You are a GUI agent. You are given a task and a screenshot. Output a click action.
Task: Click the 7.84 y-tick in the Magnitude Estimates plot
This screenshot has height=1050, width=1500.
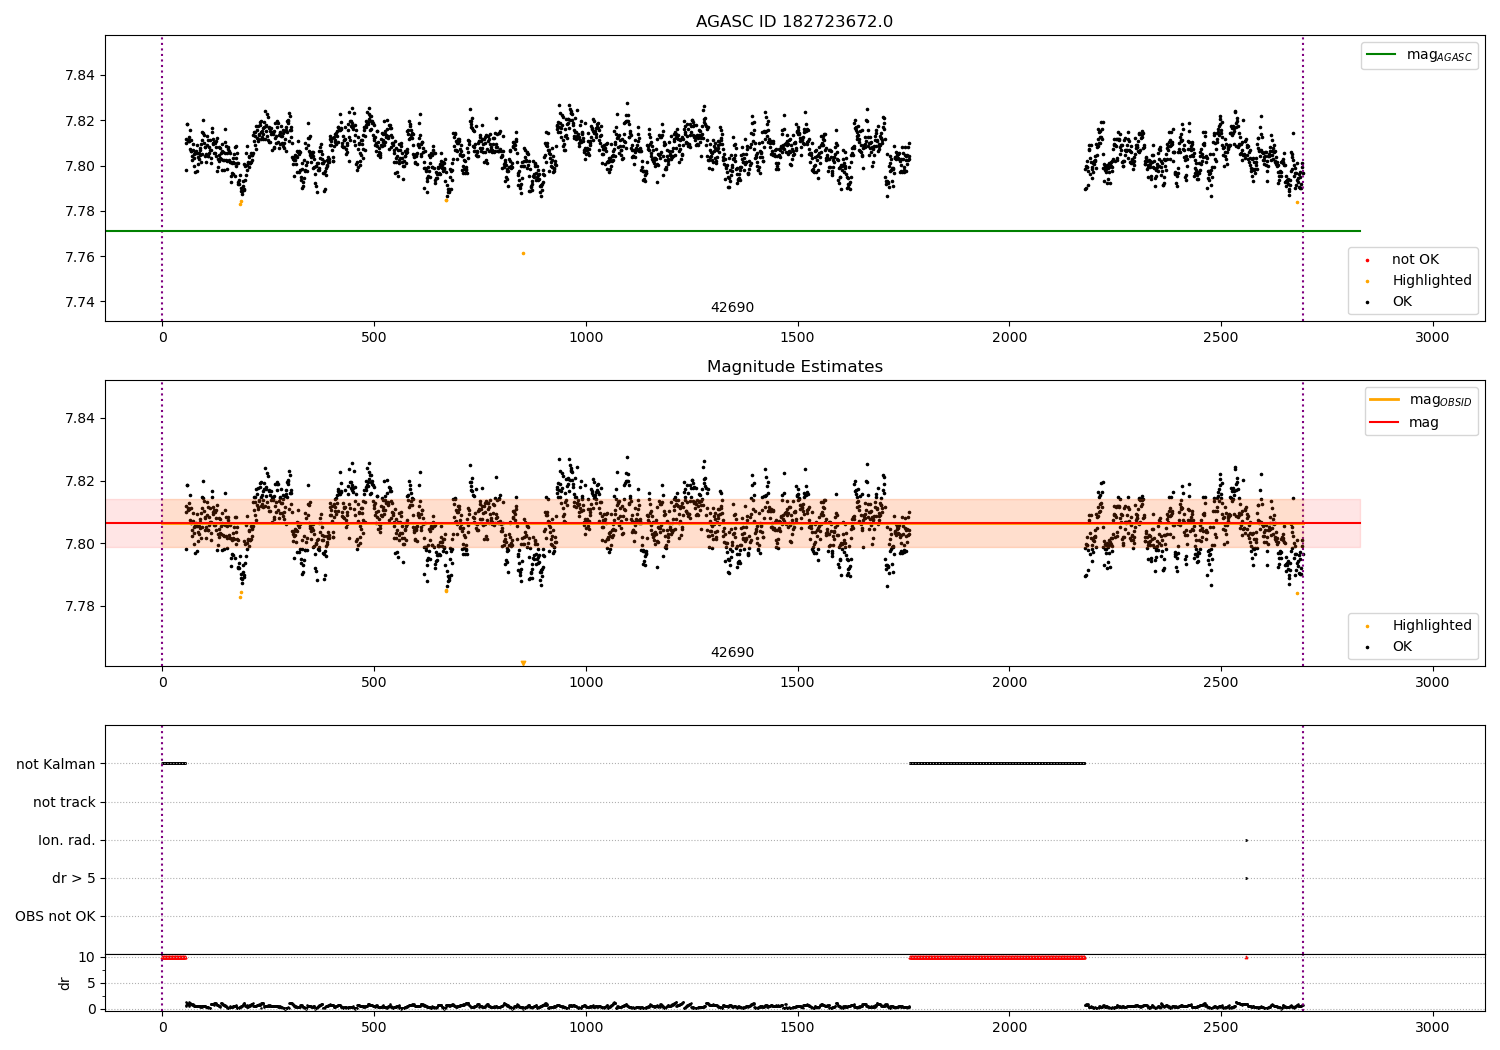point(80,418)
